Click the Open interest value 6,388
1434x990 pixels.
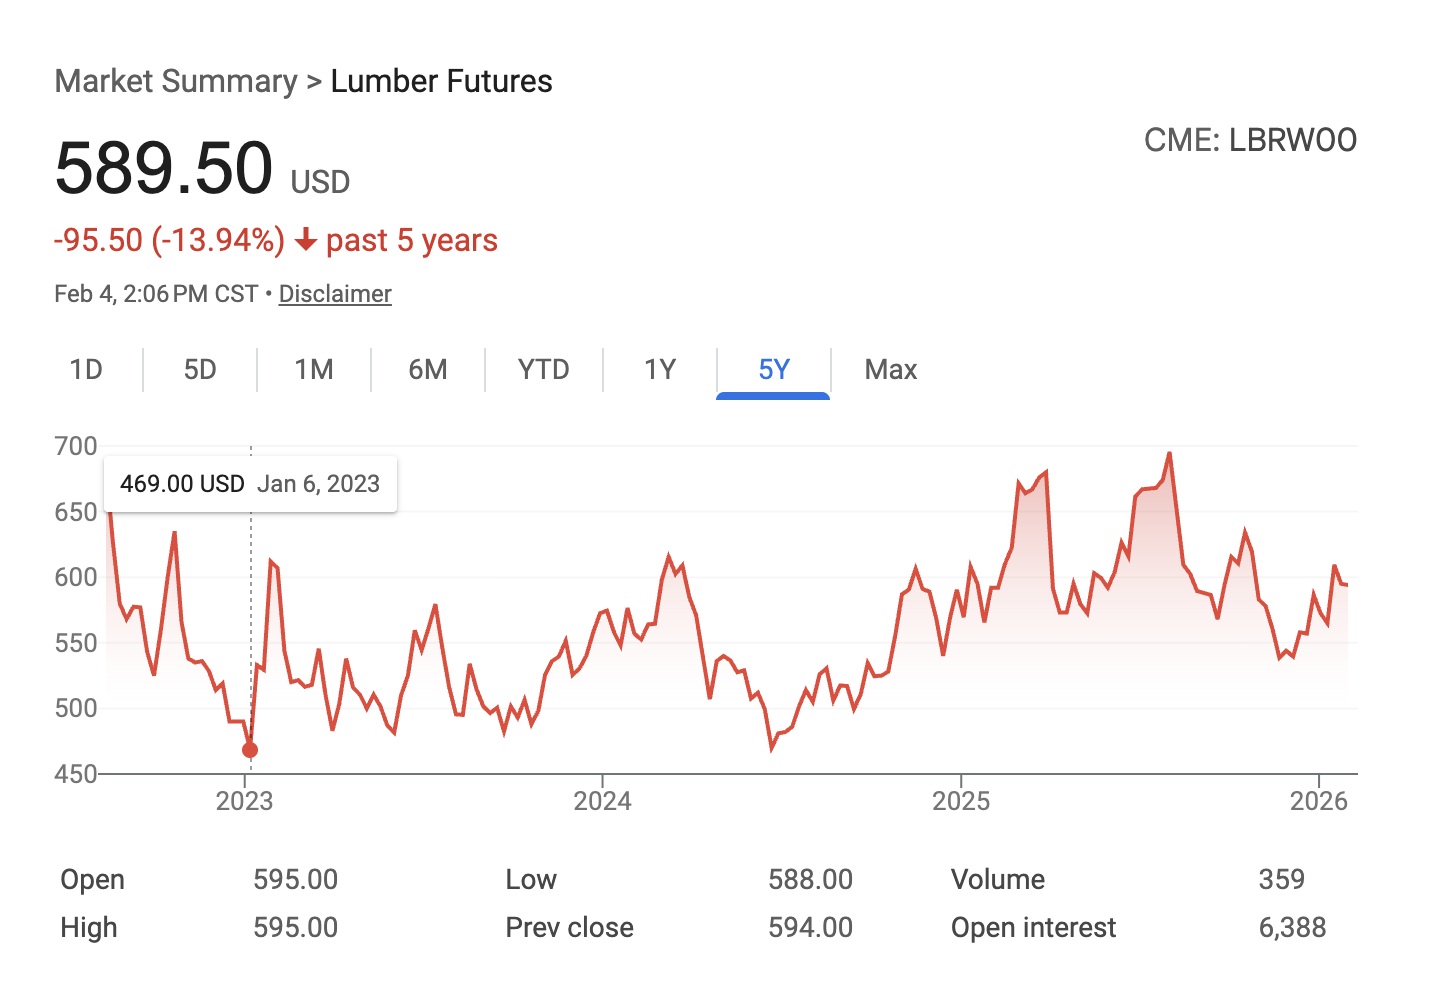click(1292, 928)
